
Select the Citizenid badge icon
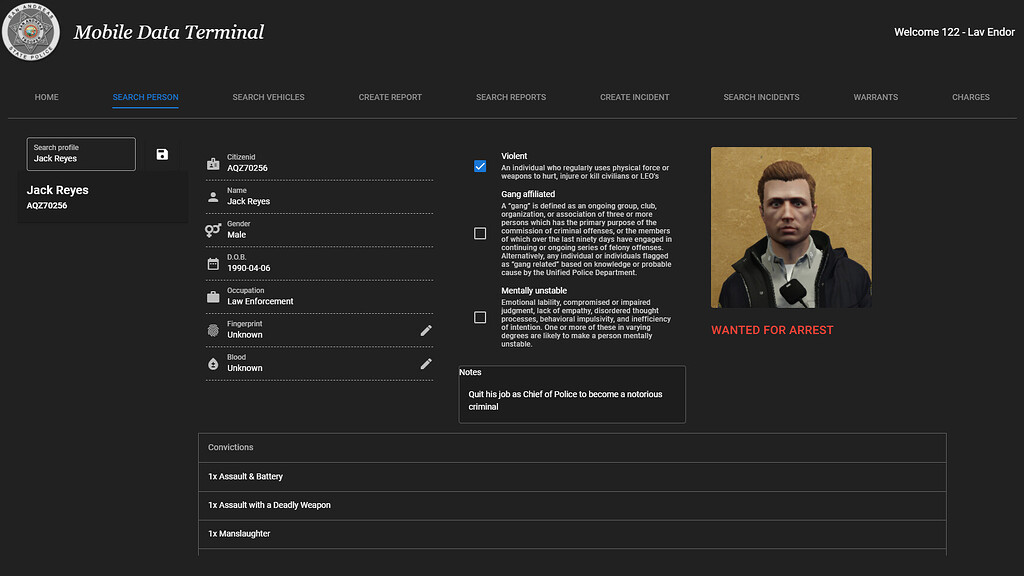click(x=211, y=162)
